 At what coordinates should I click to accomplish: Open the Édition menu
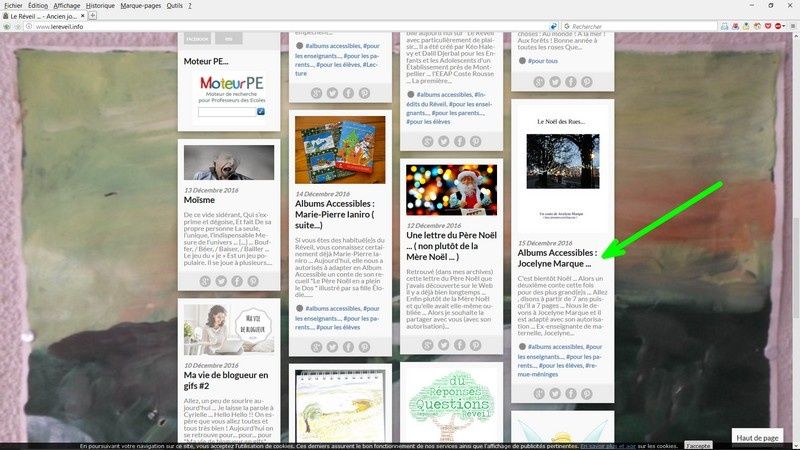click(38, 6)
